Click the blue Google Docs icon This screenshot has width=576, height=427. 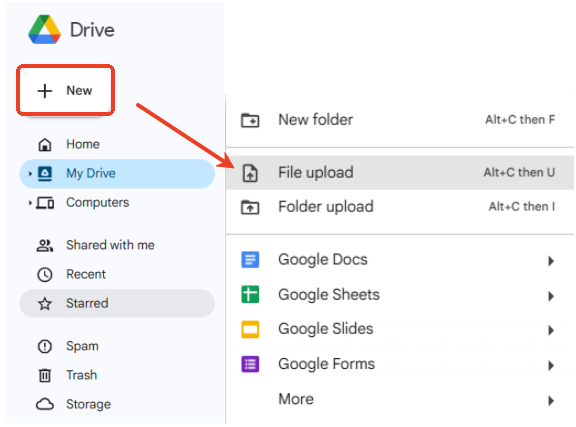250,260
